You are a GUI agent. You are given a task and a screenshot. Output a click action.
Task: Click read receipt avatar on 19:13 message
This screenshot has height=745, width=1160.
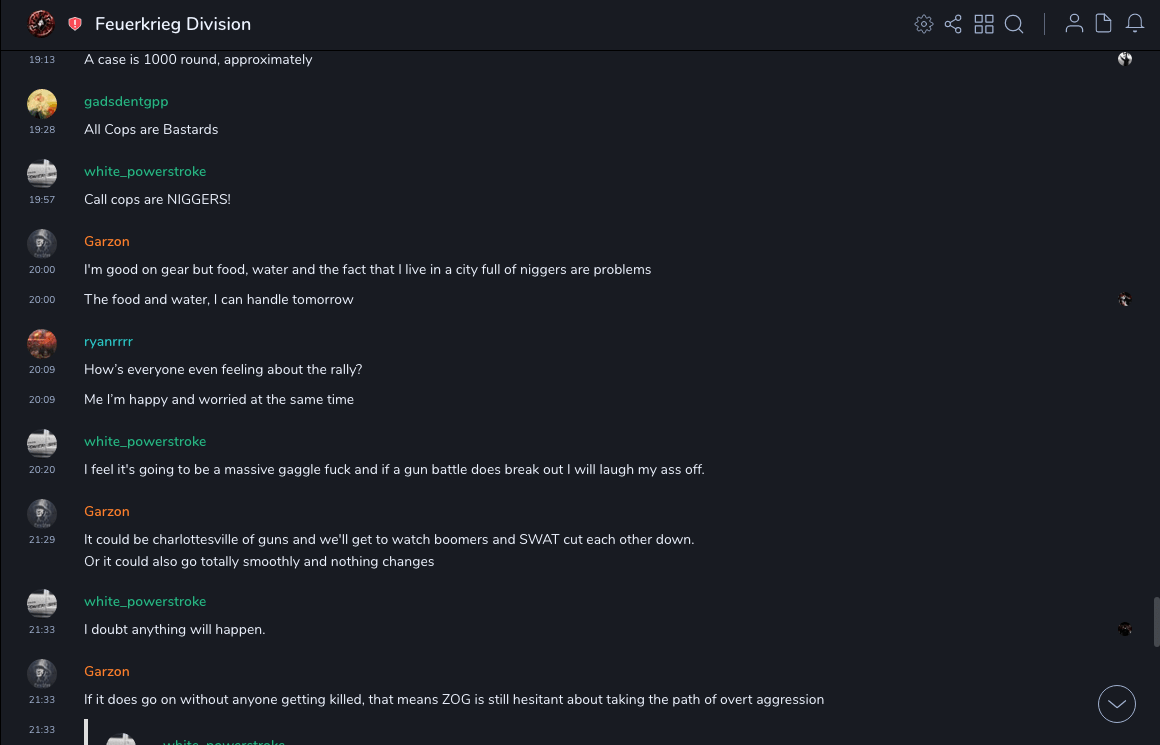click(x=1125, y=59)
